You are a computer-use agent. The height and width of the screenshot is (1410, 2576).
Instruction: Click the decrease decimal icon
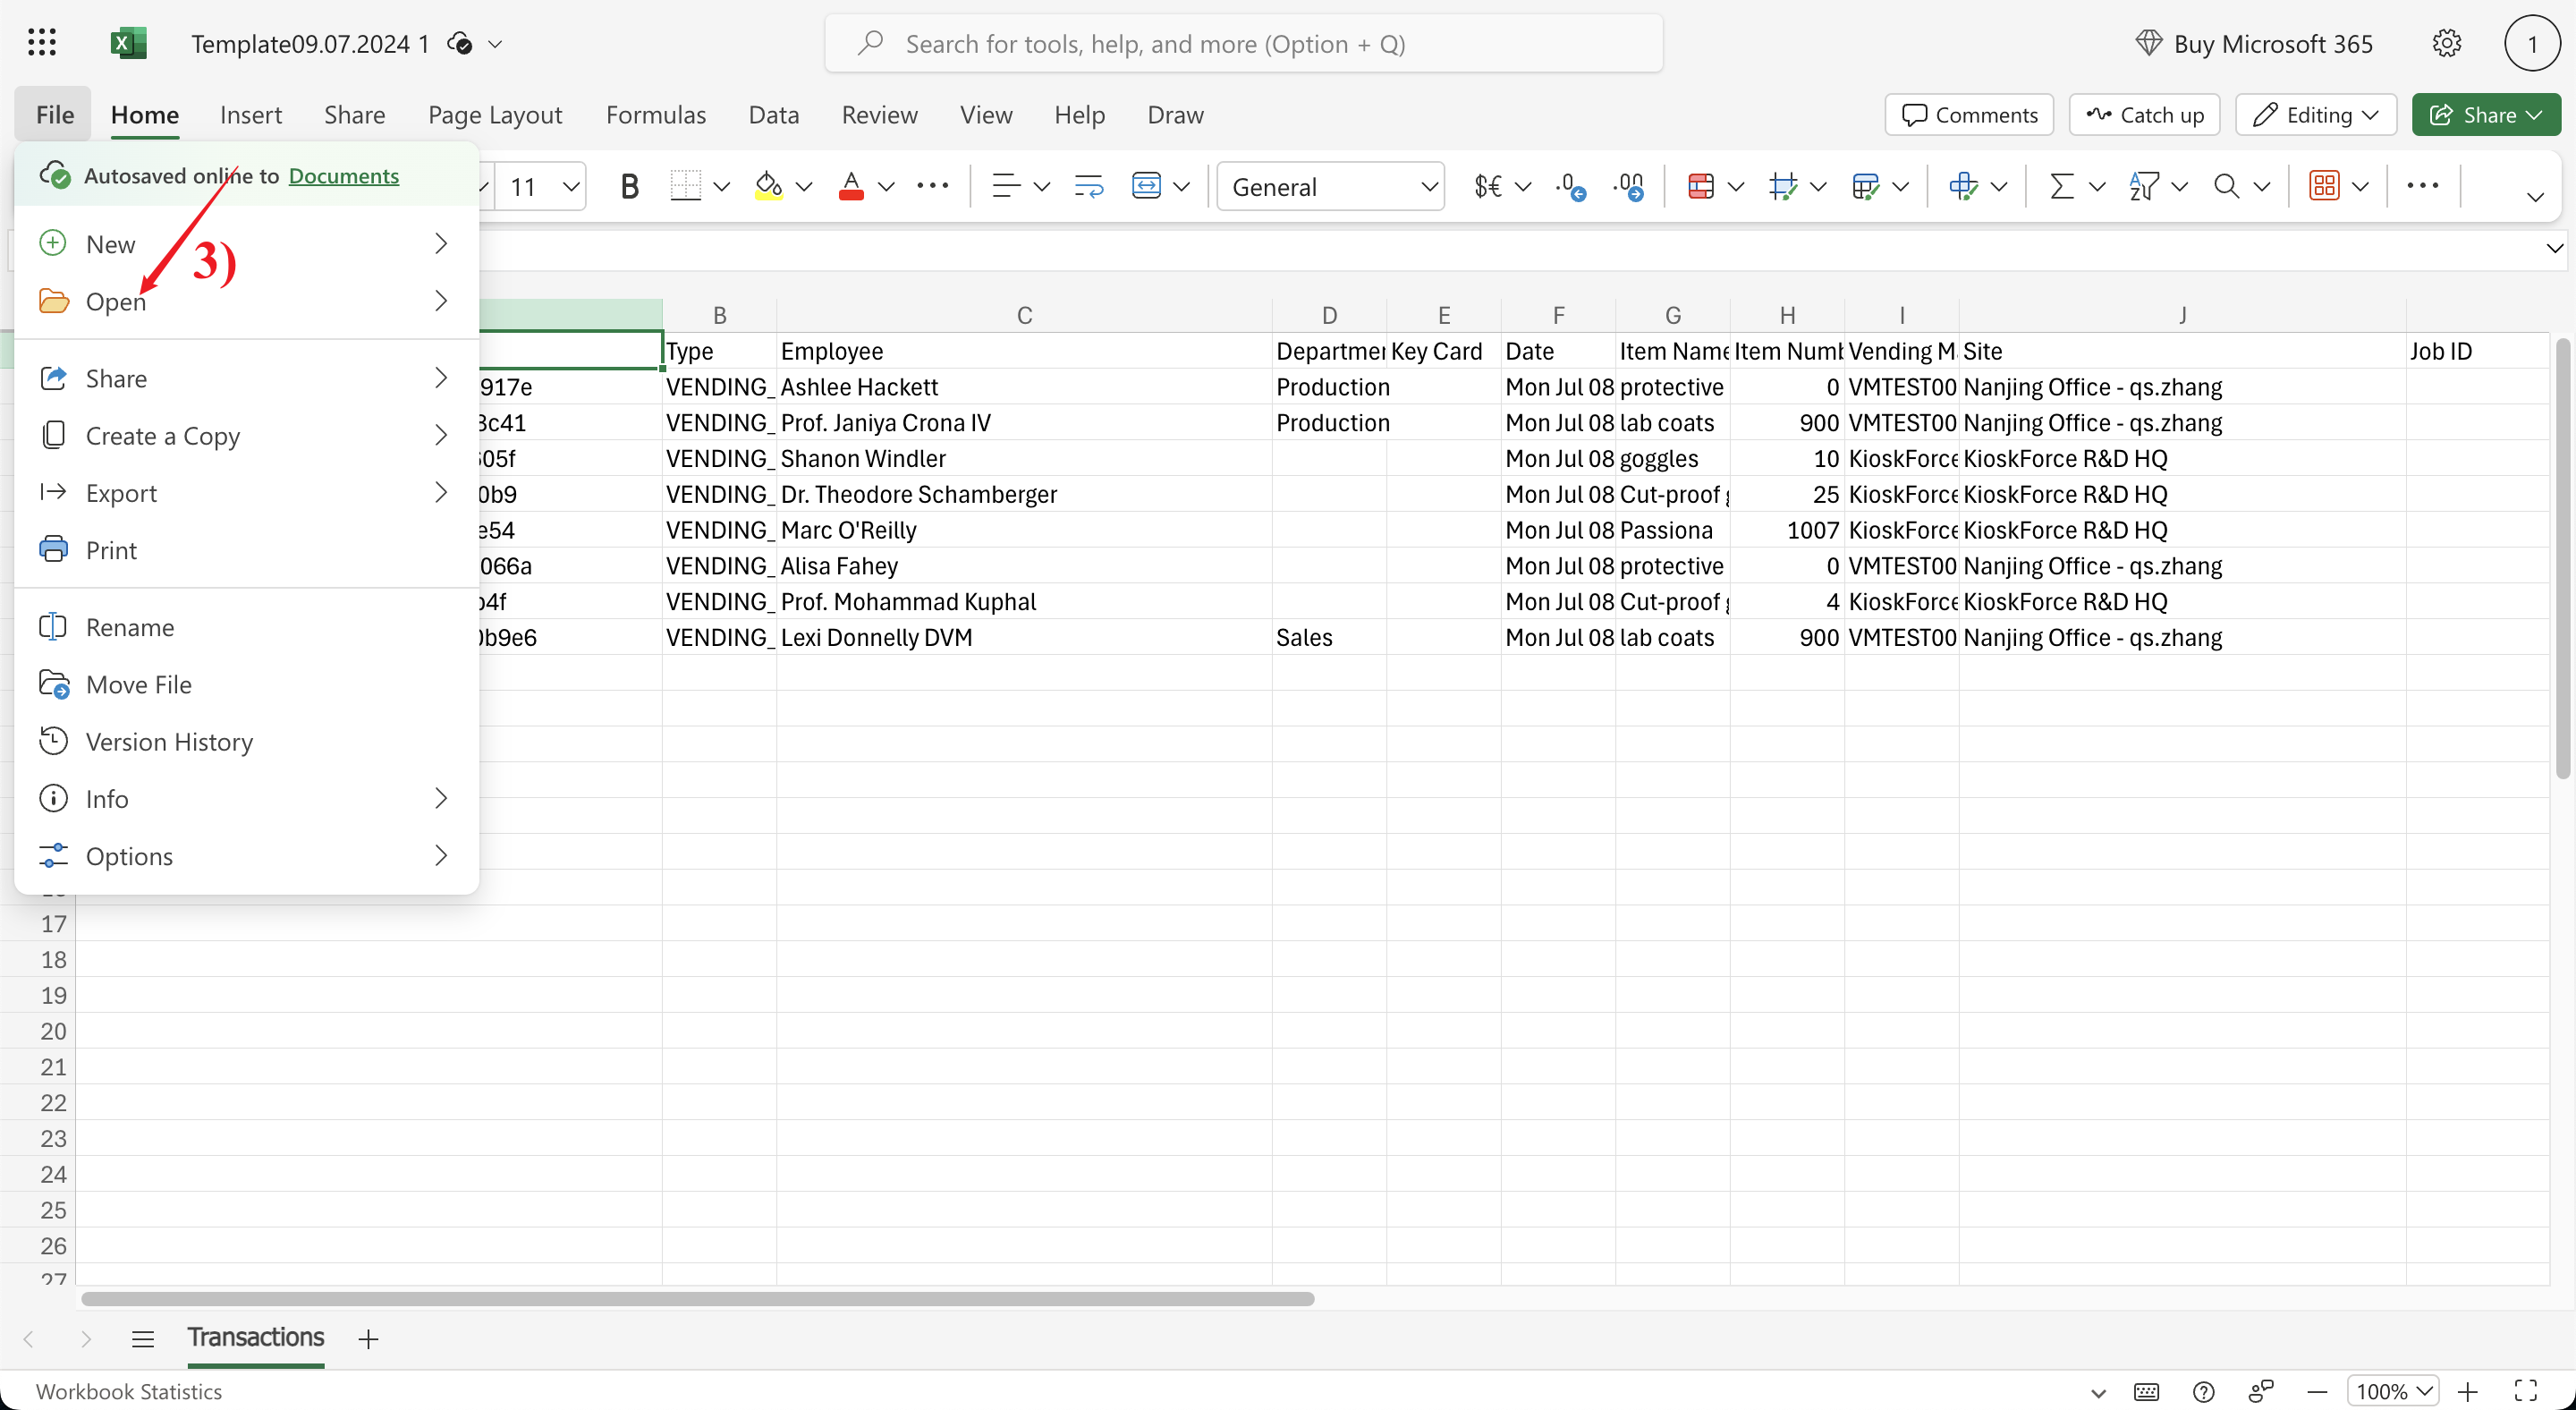click(1570, 186)
